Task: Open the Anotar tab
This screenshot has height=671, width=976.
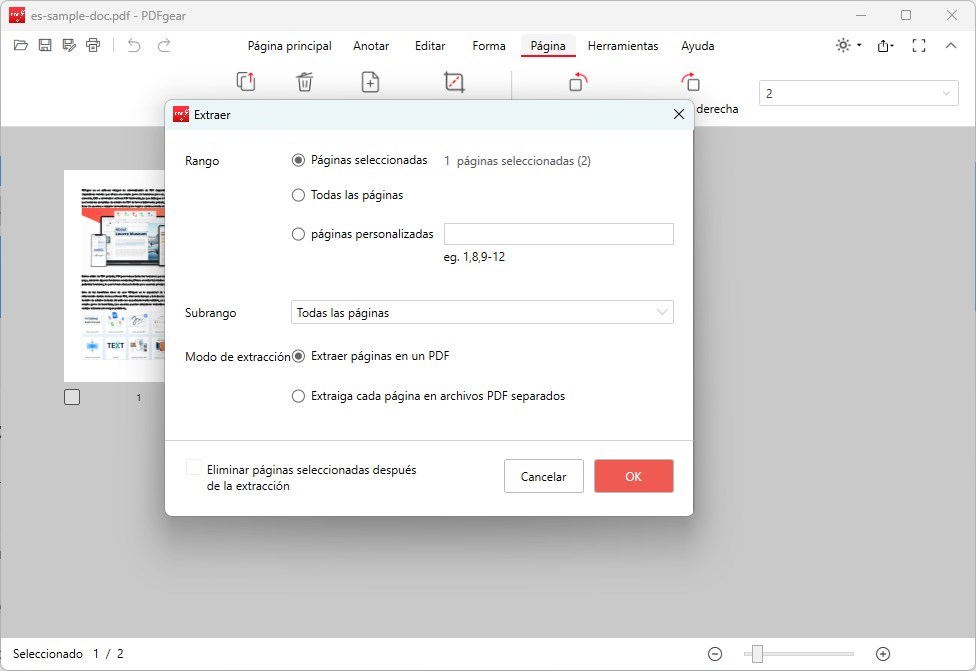Action: (371, 46)
